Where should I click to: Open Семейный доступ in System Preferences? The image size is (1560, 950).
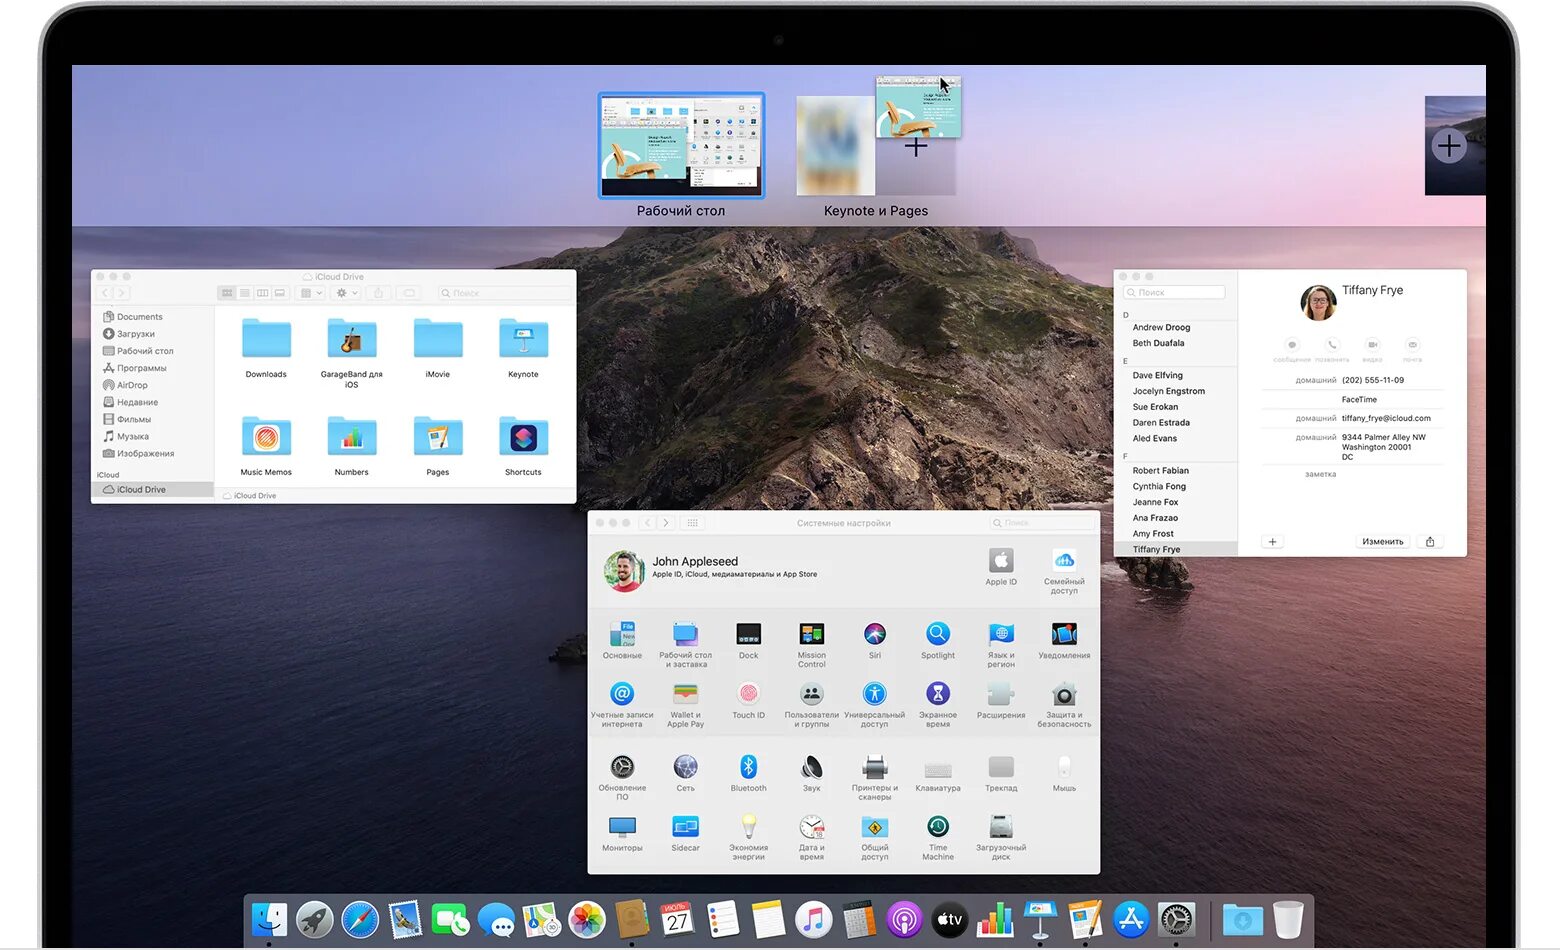[1064, 571]
